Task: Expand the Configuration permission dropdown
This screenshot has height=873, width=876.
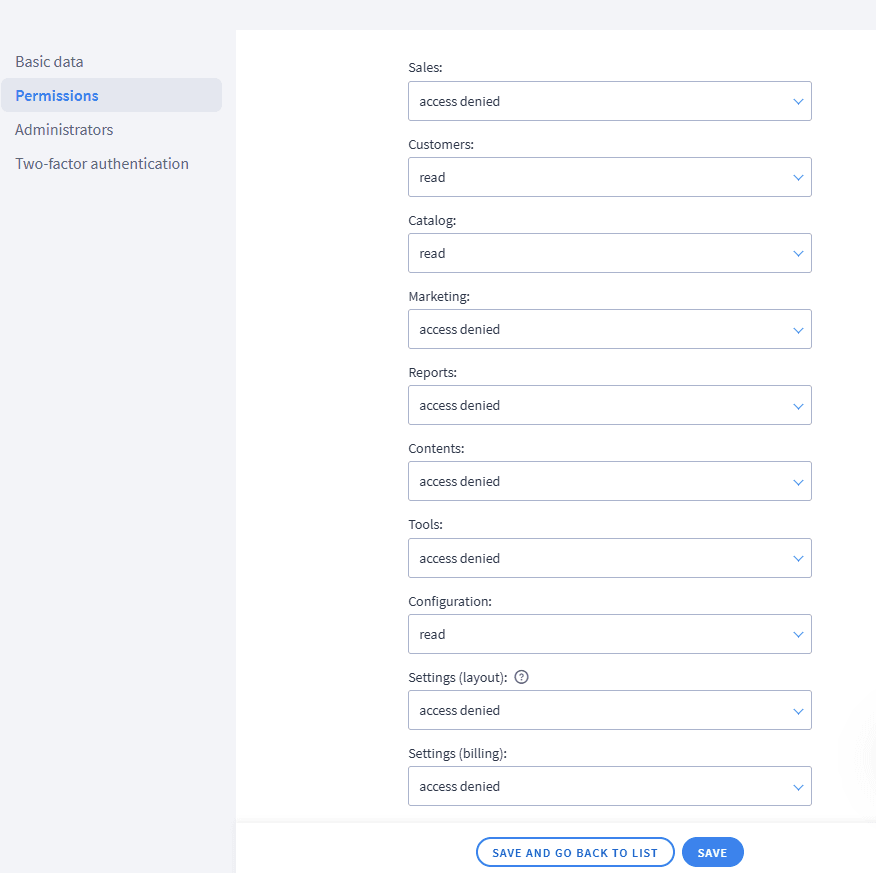Action: coord(609,634)
